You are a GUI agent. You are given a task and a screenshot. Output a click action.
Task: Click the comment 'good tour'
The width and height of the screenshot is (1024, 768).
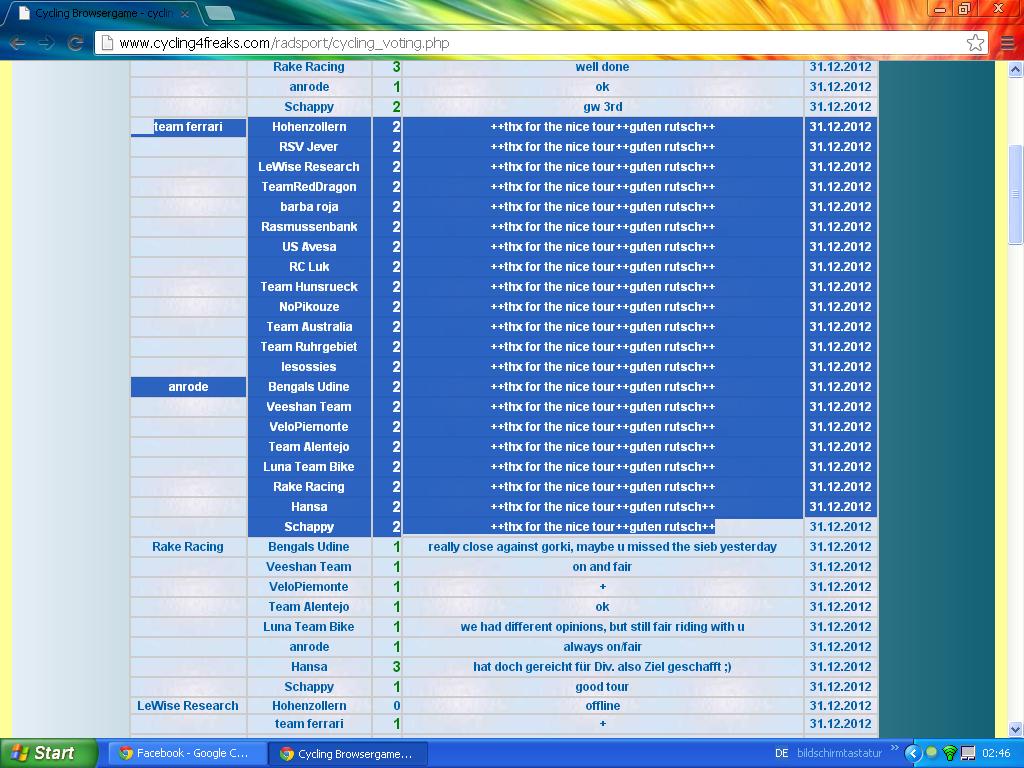click(602, 687)
